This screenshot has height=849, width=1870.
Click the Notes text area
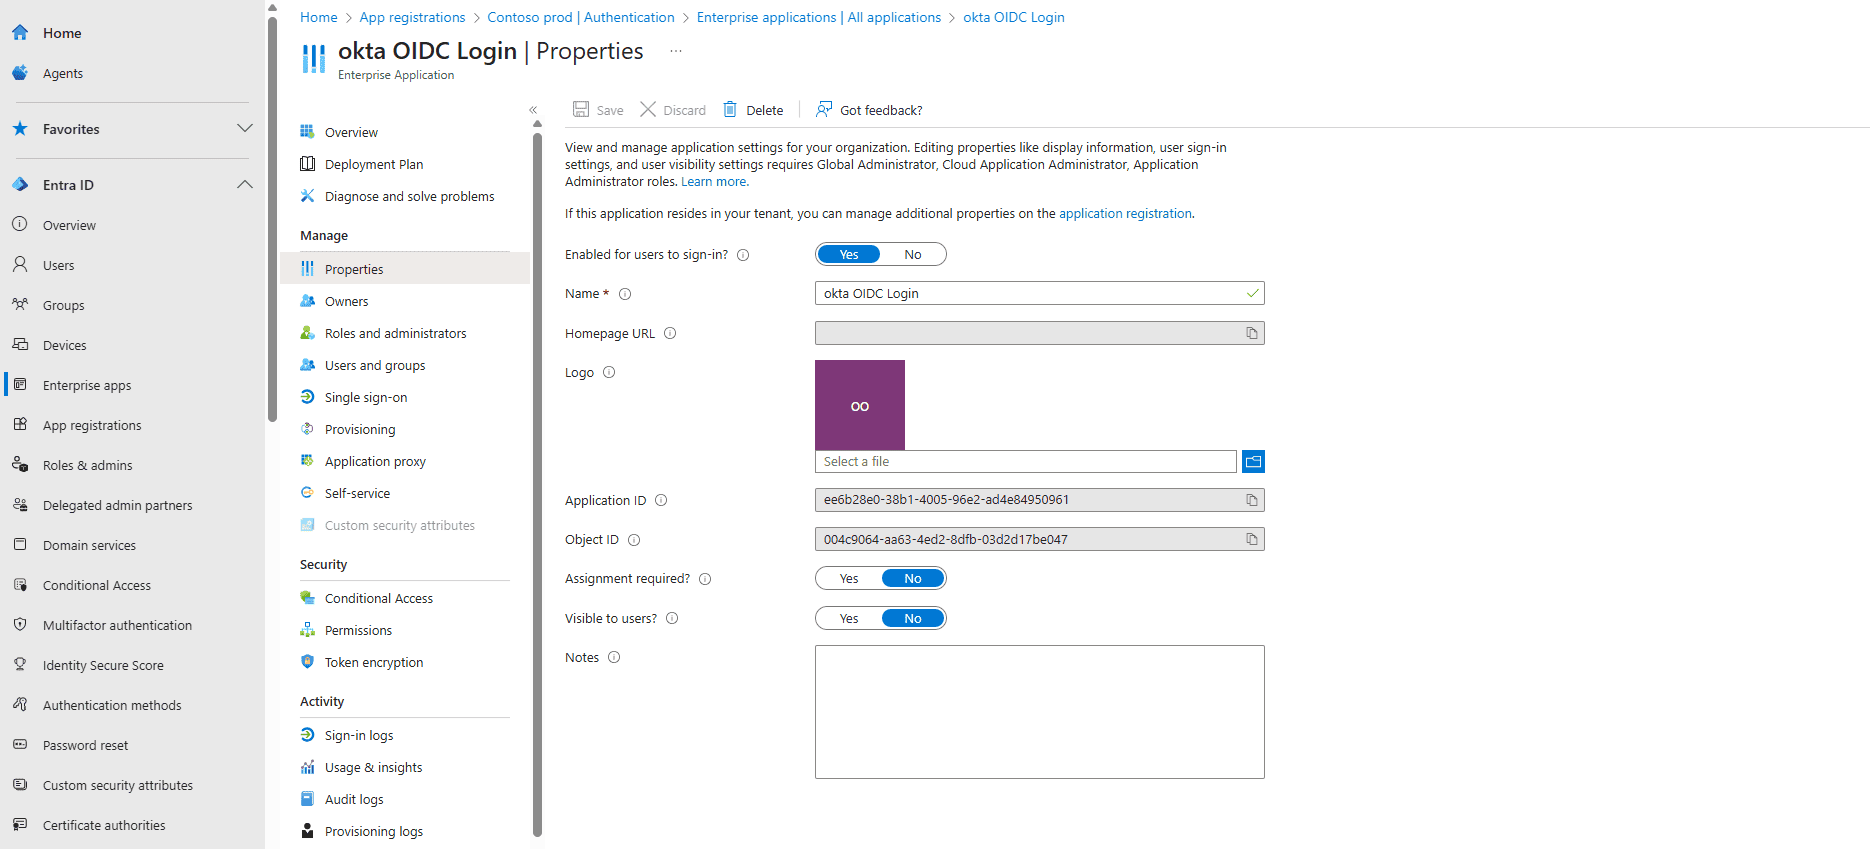coord(1040,712)
